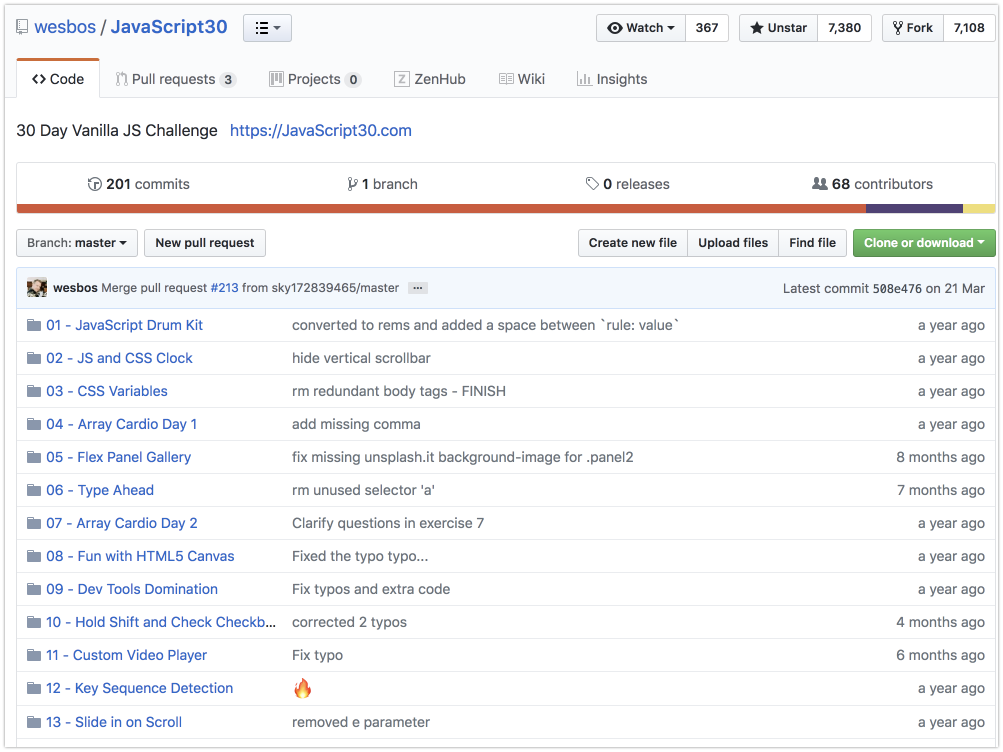The height and width of the screenshot is (752, 1003).
Task: Visit the JavaScript30.com link
Action: [320, 130]
